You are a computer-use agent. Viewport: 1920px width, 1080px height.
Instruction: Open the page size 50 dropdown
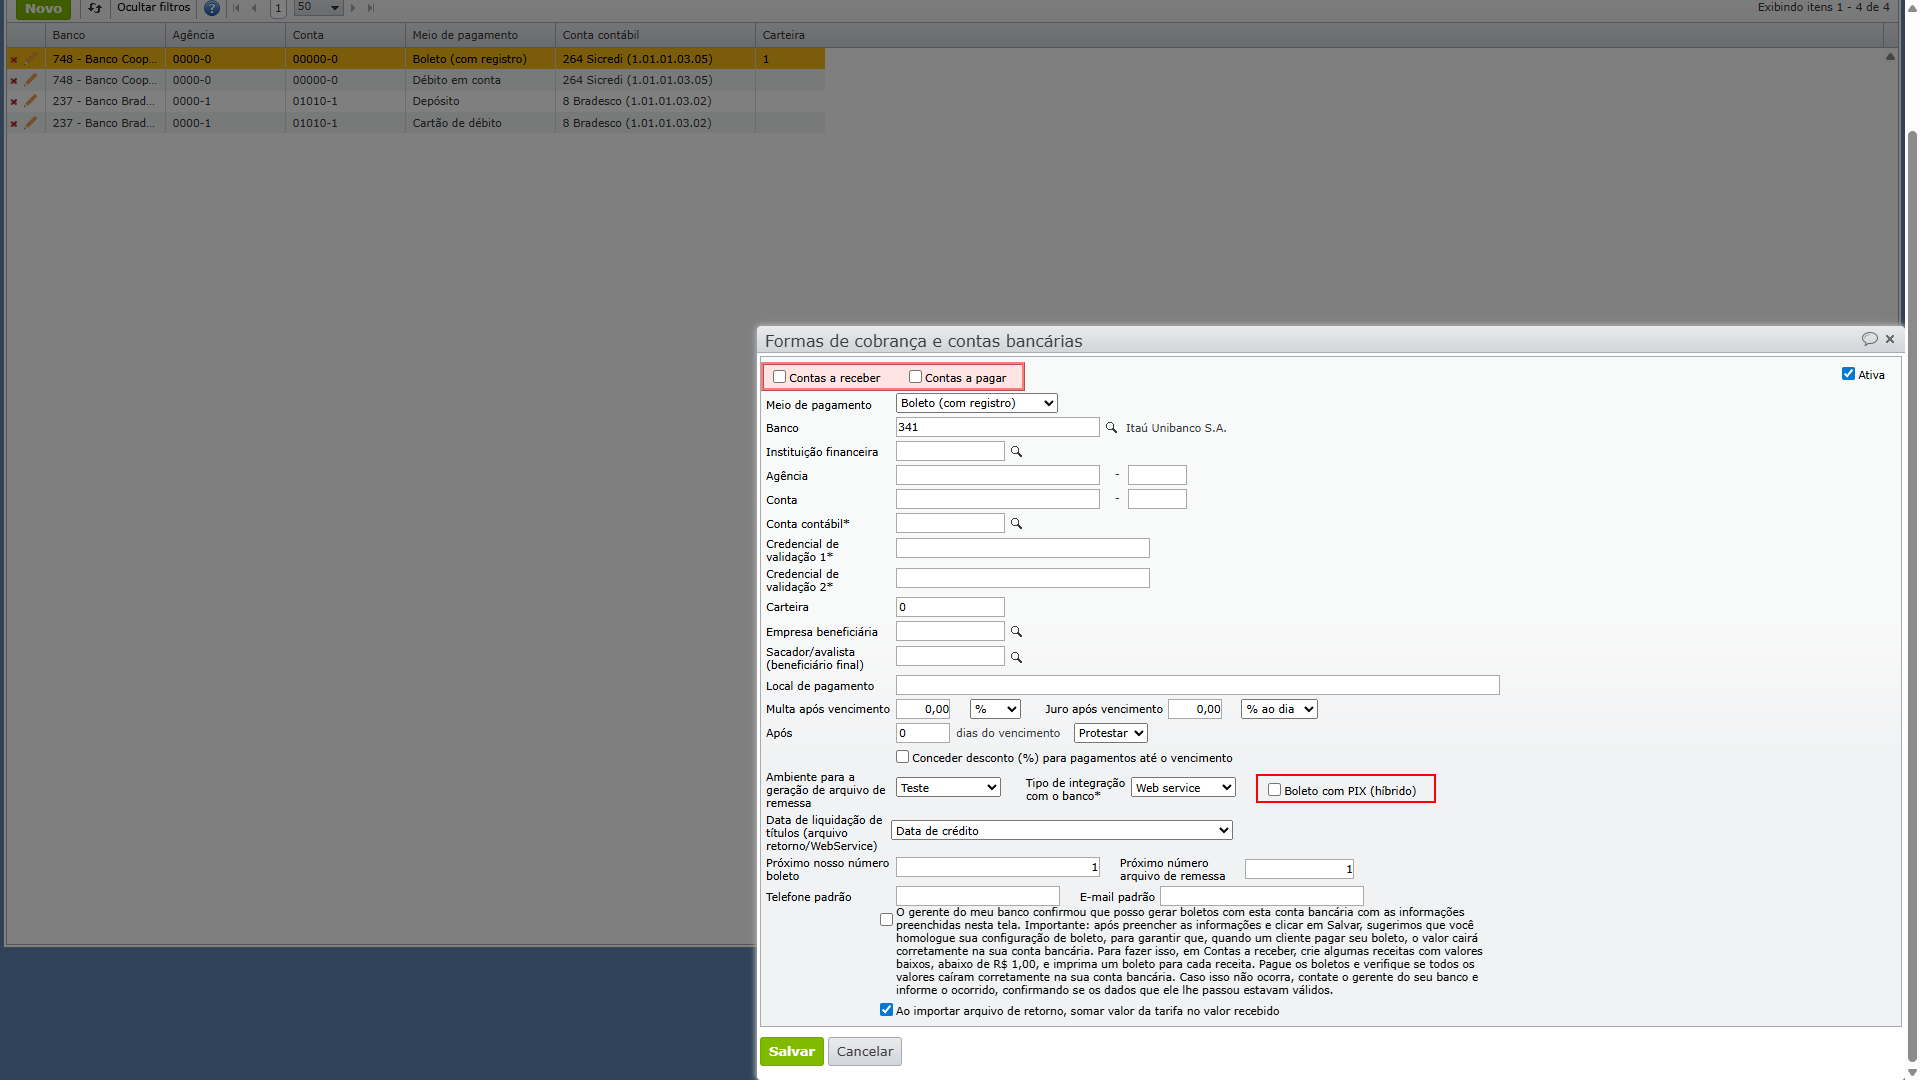point(318,8)
